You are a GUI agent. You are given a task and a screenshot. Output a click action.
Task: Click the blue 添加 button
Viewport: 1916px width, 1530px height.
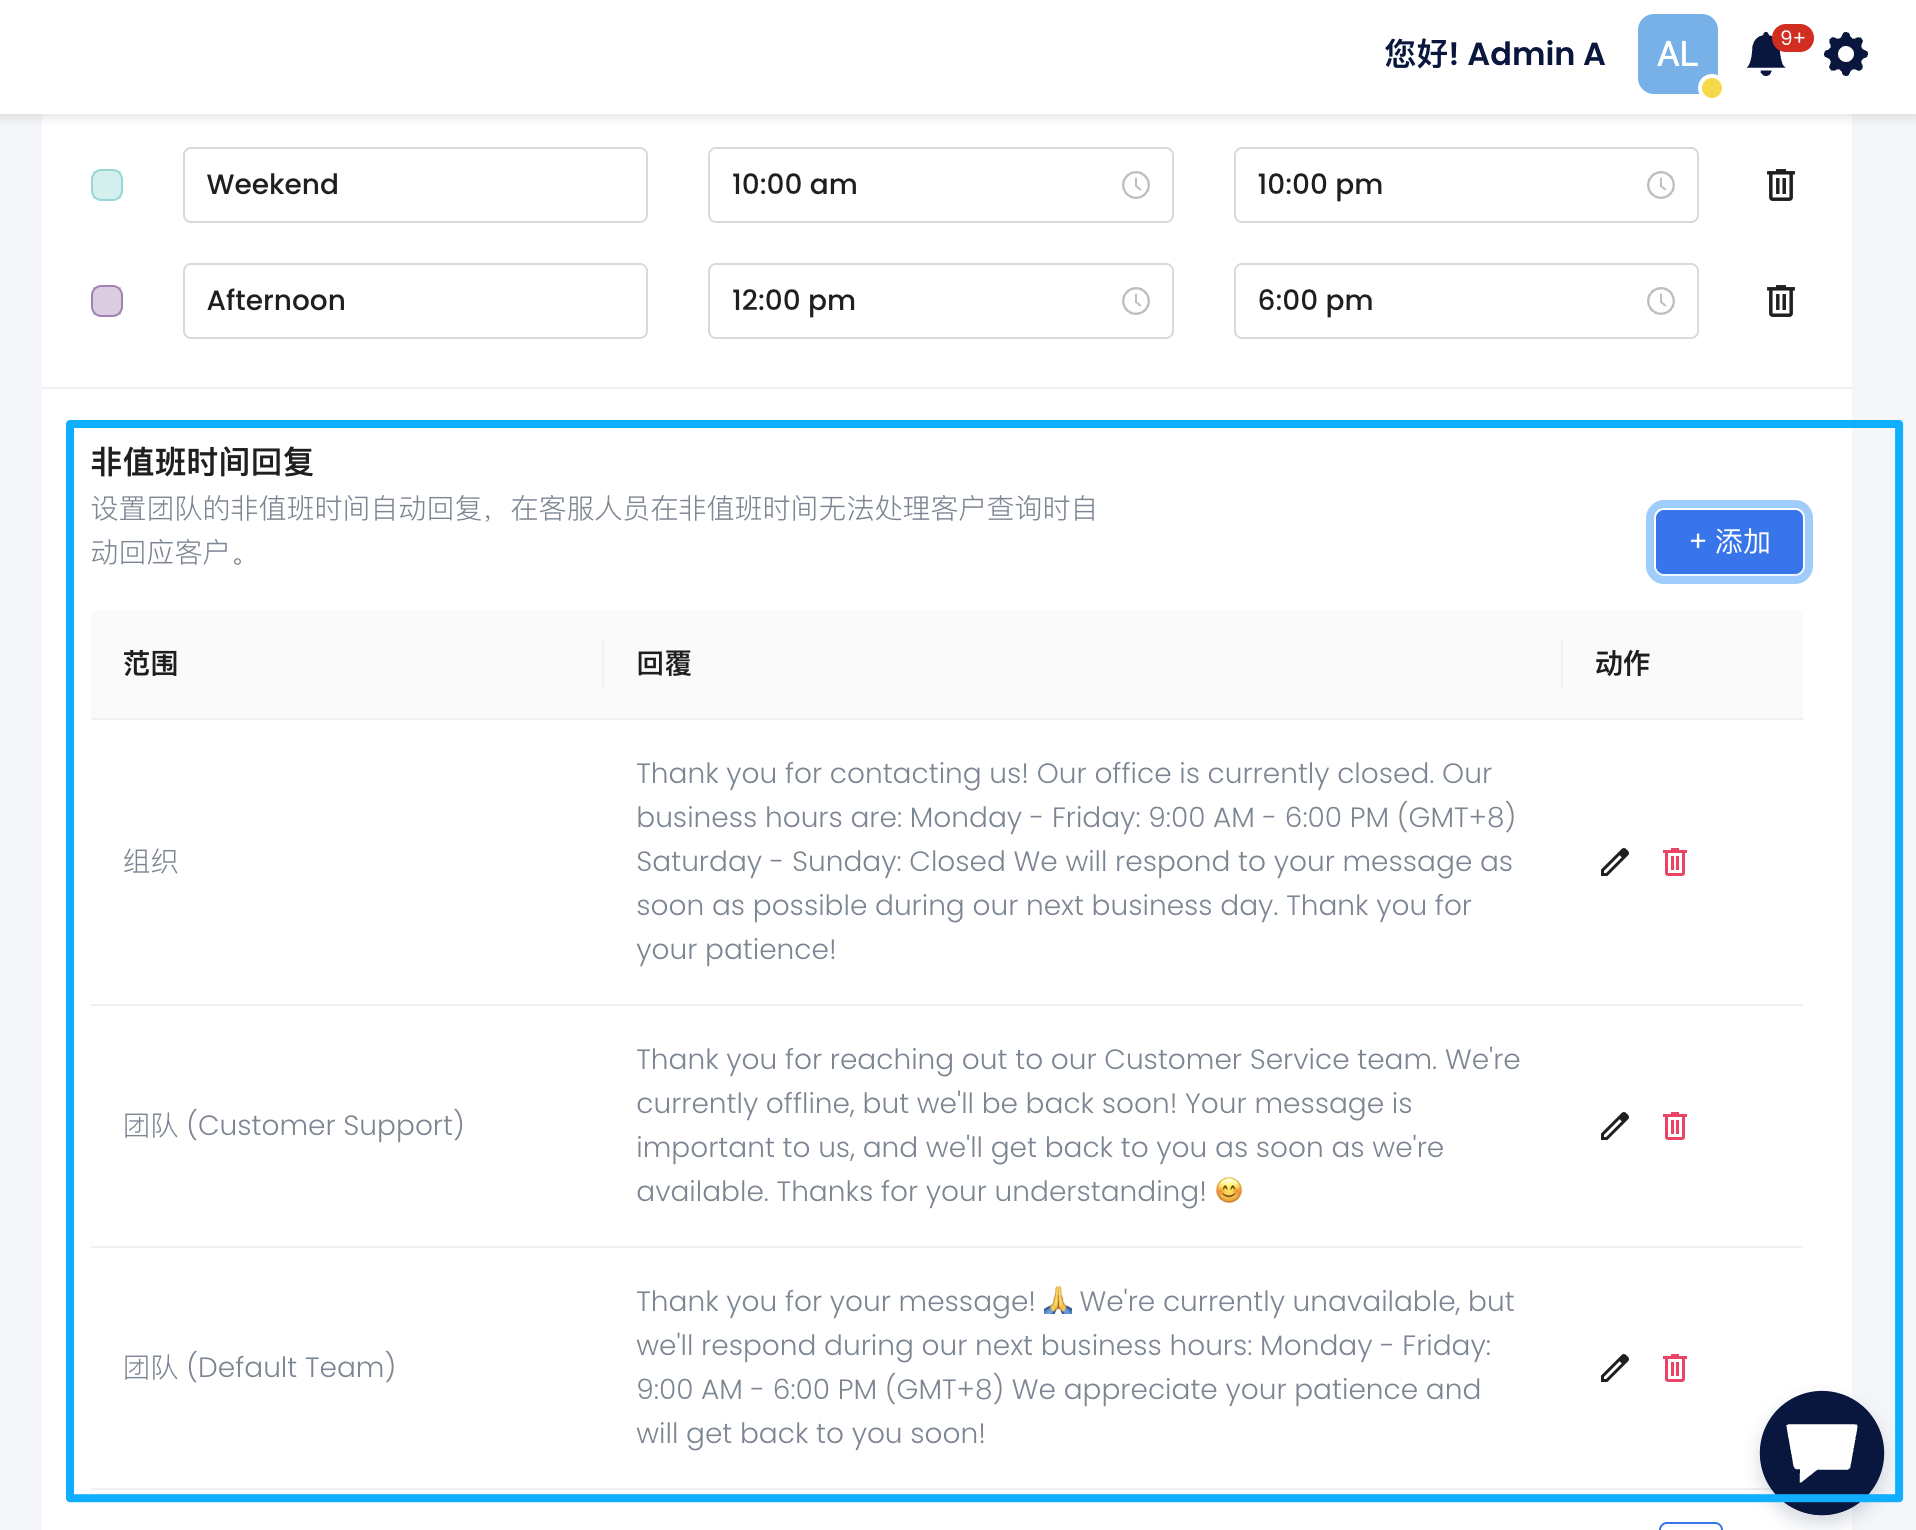tap(1728, 542)
